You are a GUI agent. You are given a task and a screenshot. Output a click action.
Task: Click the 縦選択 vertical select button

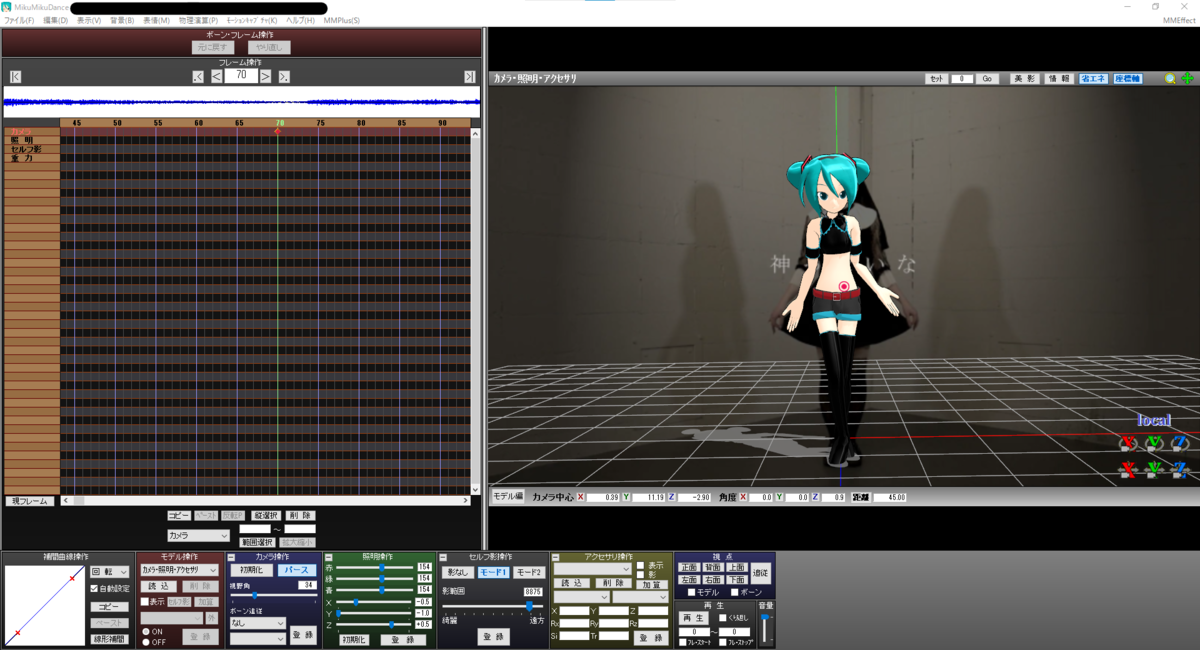click(x=264, y=516)
